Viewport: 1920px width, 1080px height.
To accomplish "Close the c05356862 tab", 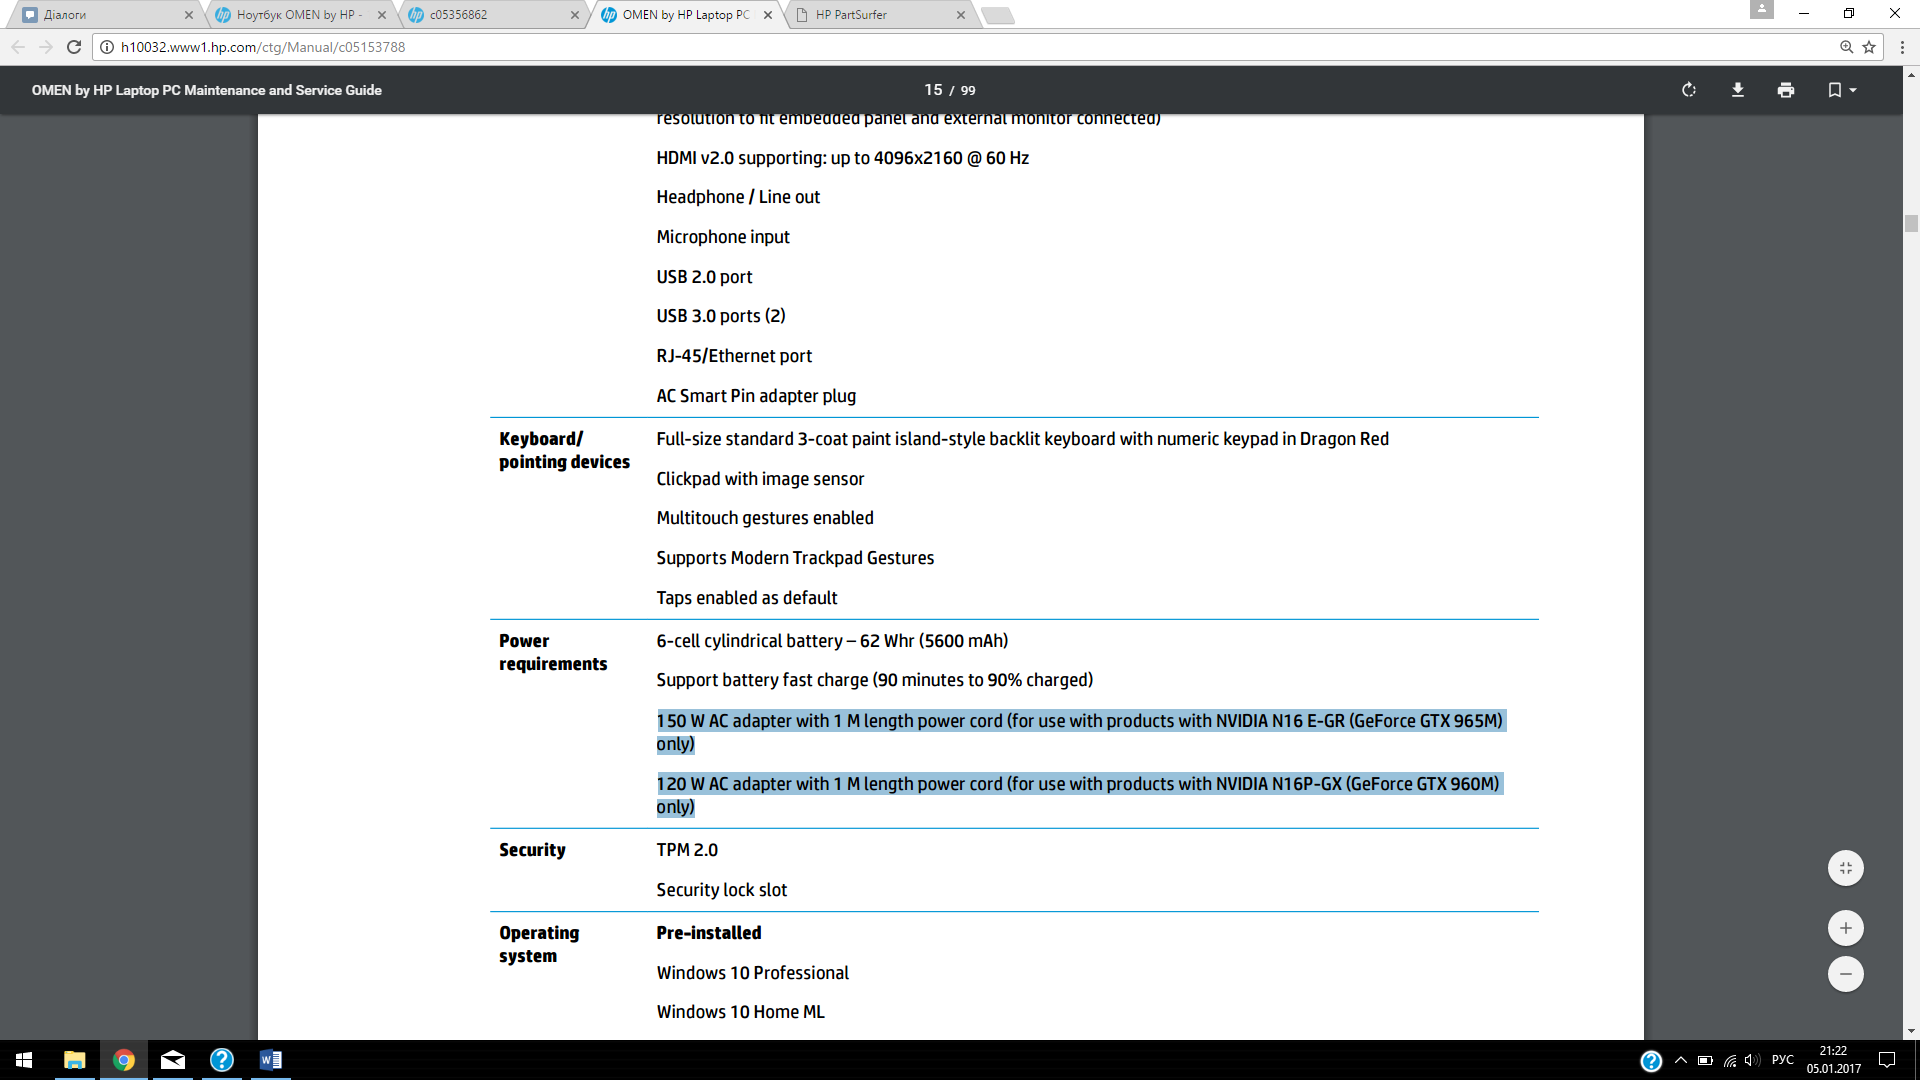I will point(575,15).
